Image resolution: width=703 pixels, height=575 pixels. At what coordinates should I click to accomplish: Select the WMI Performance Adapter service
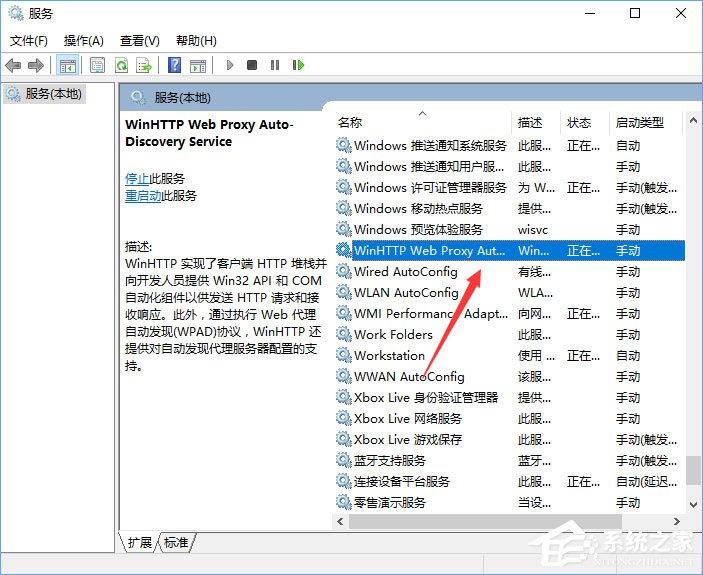[x=510, y=314]
